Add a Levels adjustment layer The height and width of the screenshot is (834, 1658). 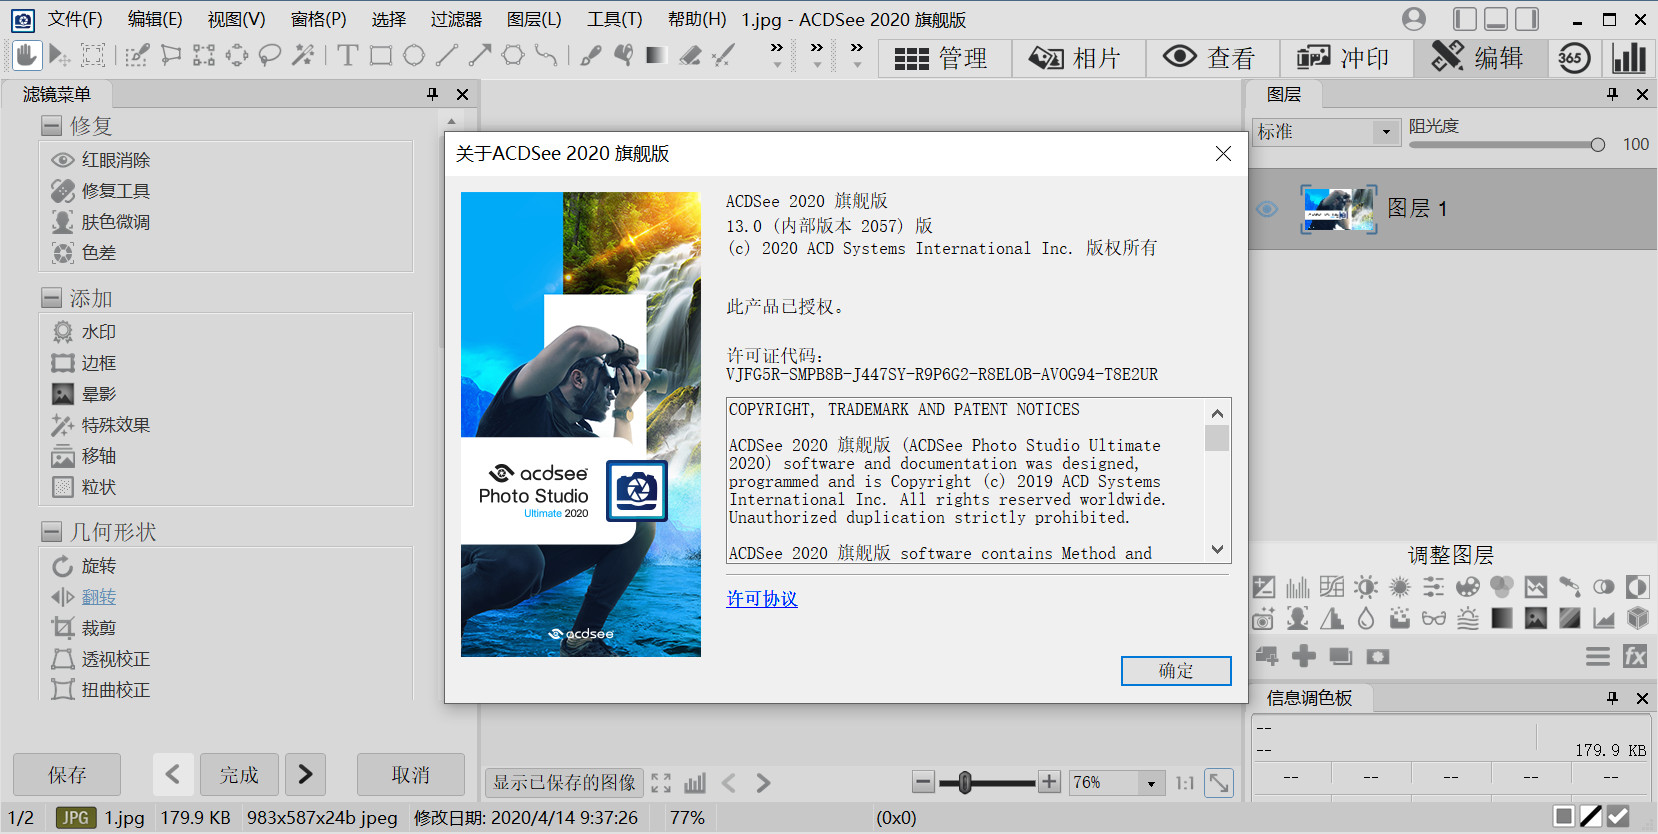(1298, 587)
